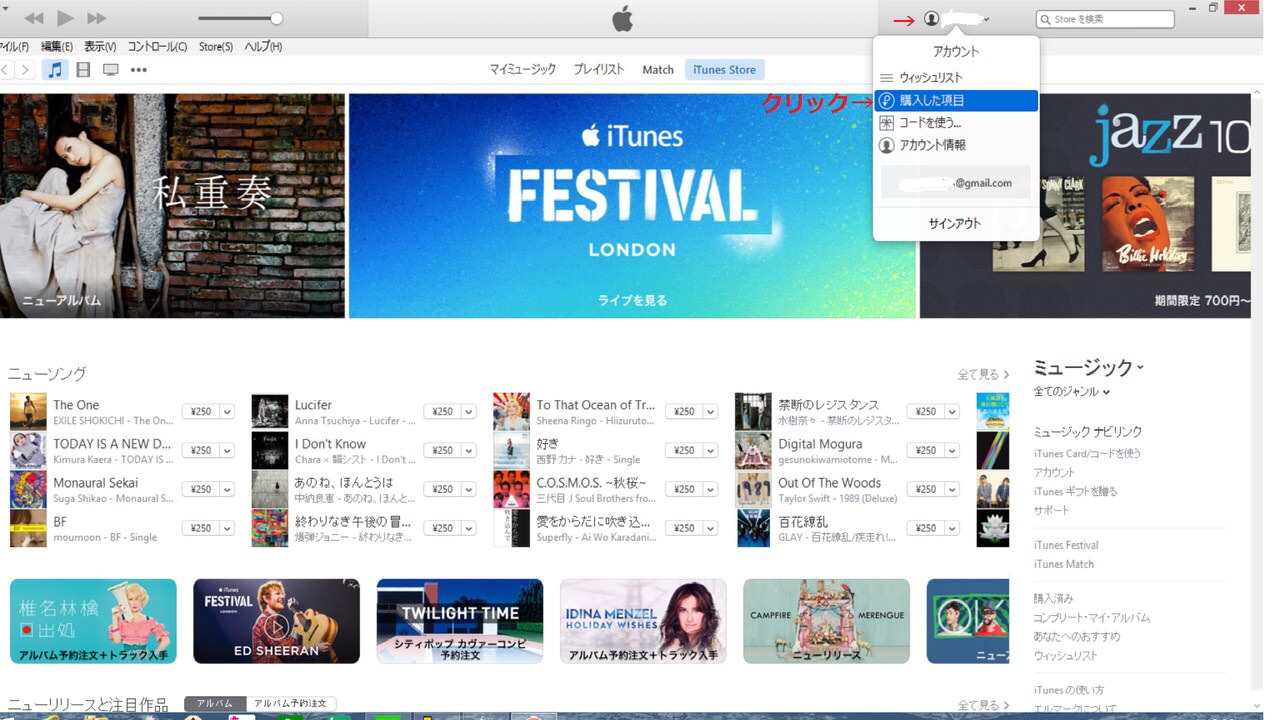Open dropdown arrow beside I Don't Know price
The width and height of the screenshot is (1280, 720).
coord(468,451)
